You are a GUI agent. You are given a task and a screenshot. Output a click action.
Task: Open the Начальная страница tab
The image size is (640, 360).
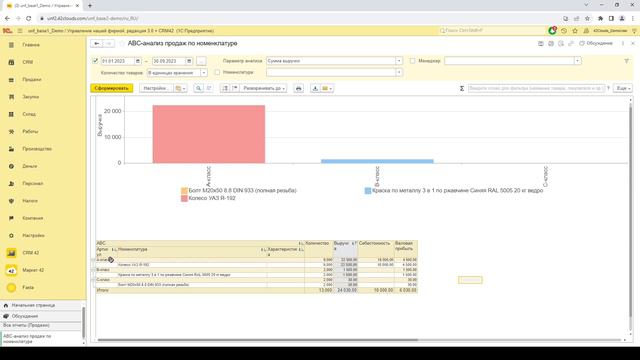[x=41, y=305]
